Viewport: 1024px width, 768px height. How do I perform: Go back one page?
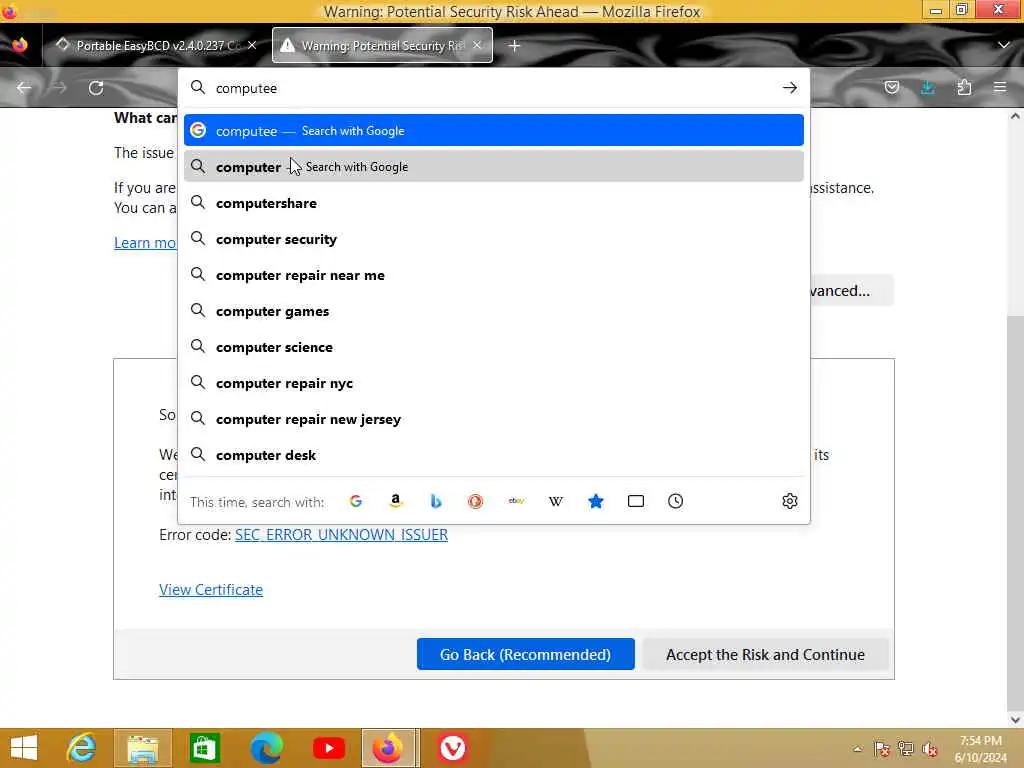[24, 88]
